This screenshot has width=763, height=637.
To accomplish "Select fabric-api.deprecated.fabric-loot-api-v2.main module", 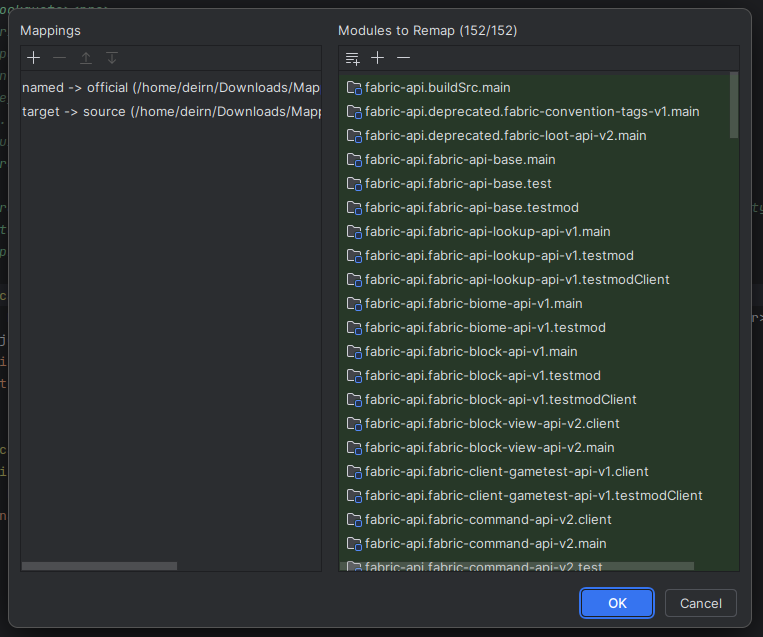I will point(506,136).
